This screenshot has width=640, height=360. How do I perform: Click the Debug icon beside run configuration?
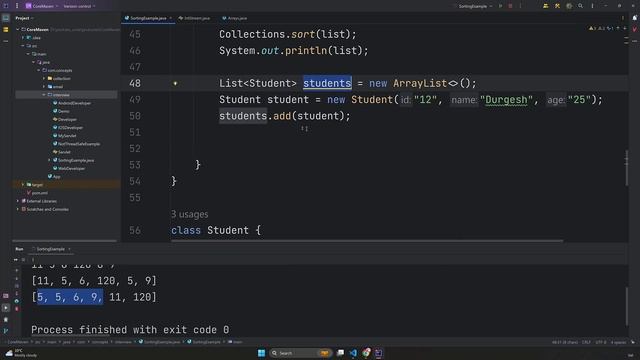[500, 6]
